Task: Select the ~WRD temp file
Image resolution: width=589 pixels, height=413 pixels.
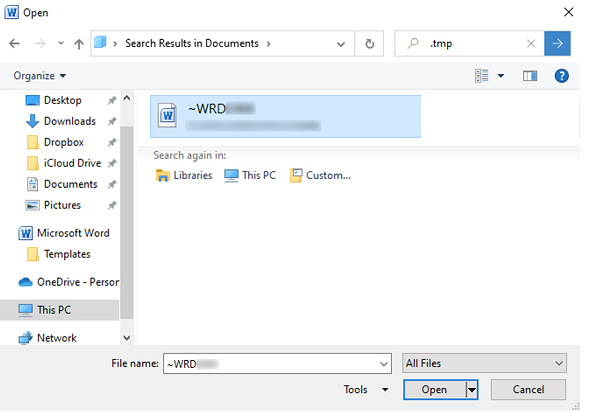Action: pos(285,116)
